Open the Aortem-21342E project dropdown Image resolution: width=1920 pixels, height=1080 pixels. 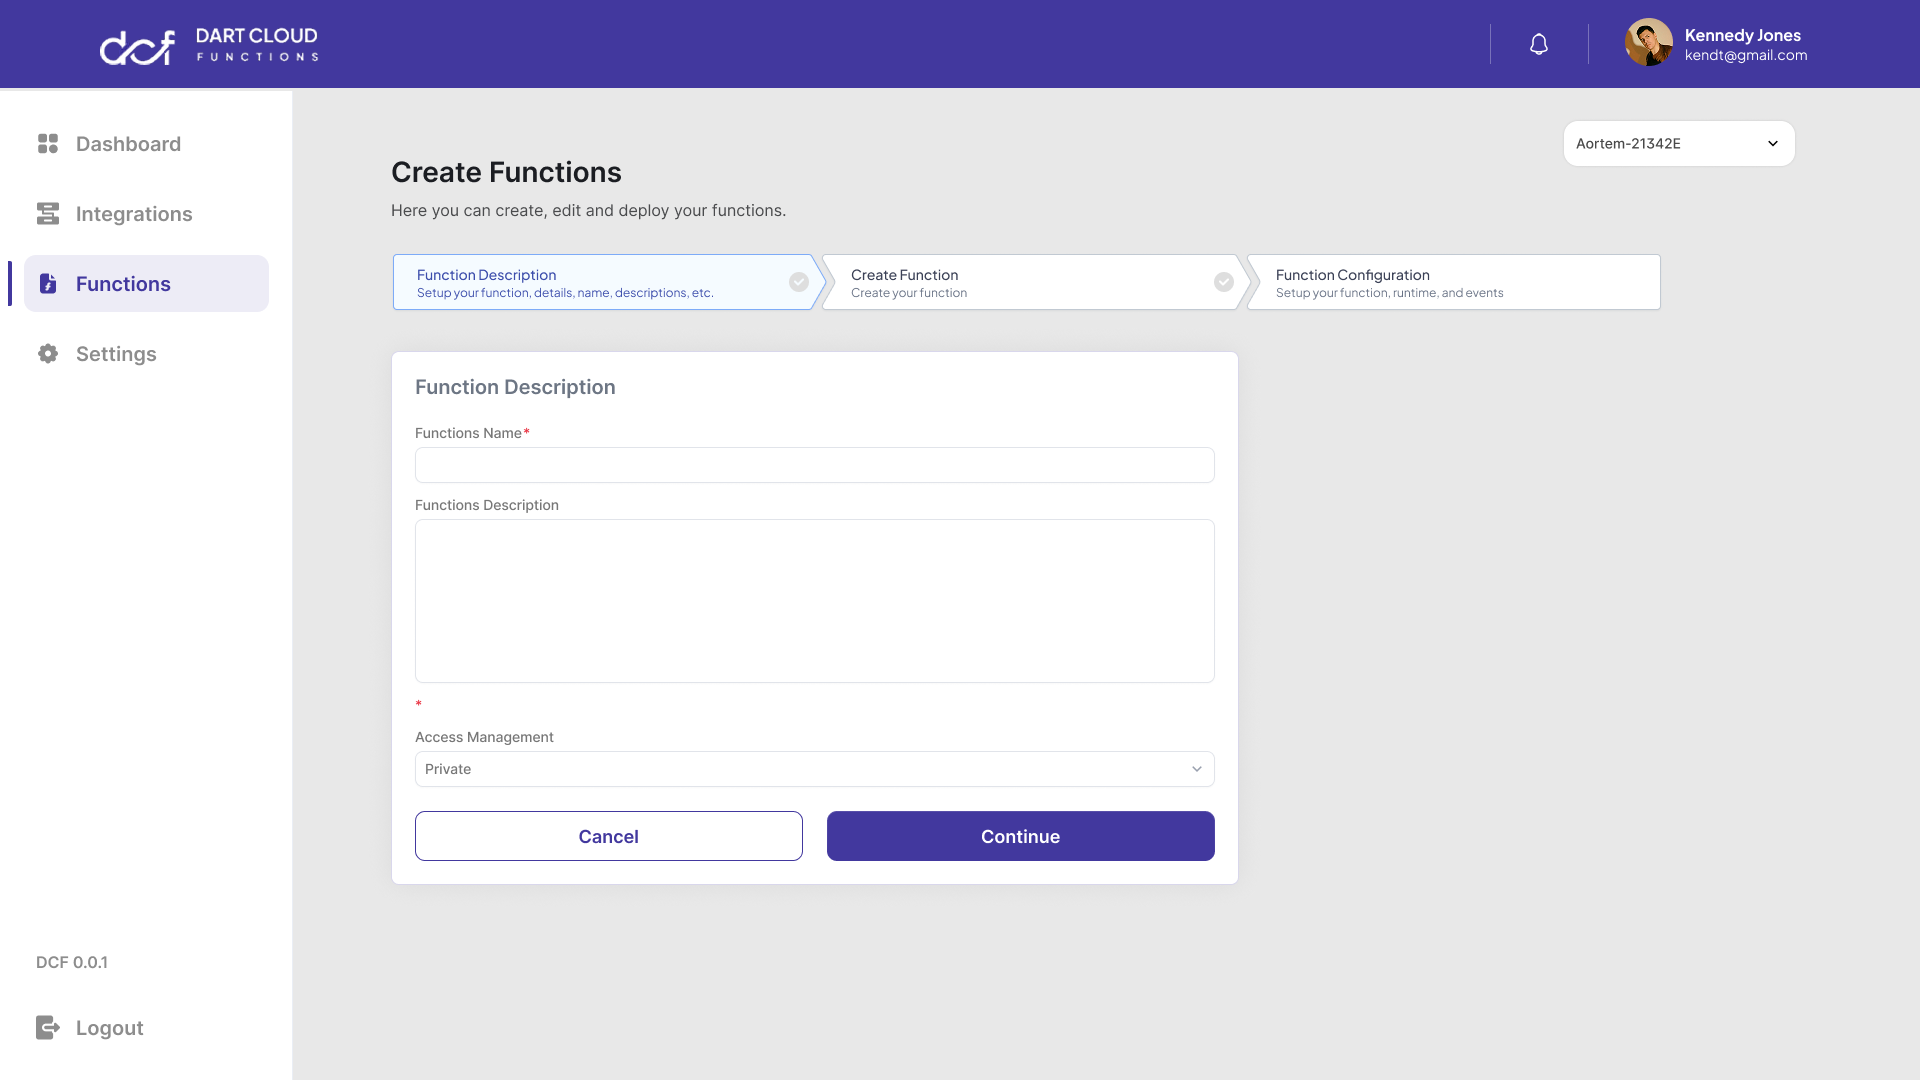[x=1678, y=143]
